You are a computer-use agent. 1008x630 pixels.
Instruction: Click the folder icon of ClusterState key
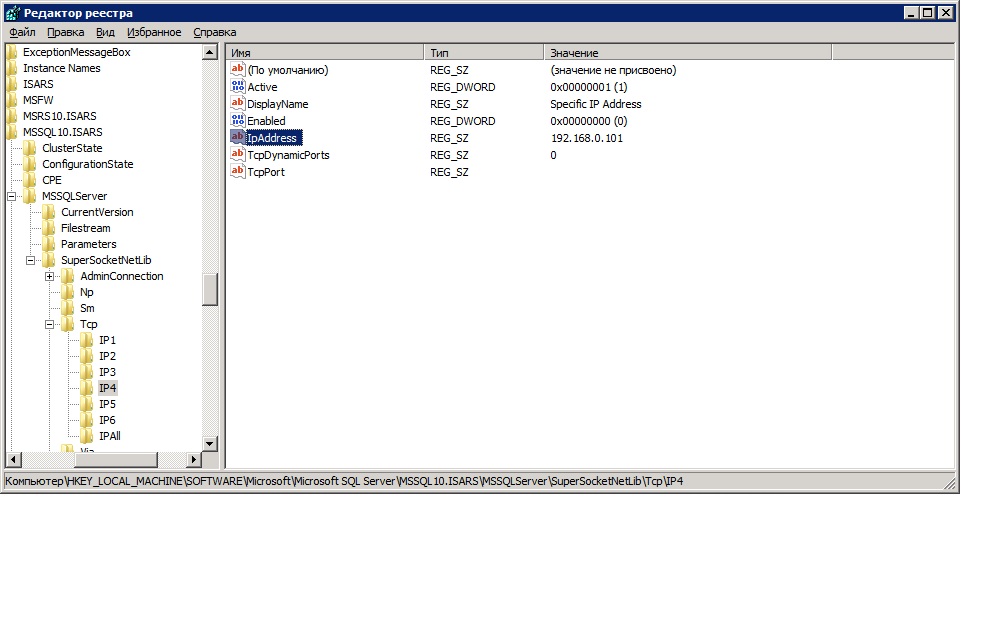[30, 148]
